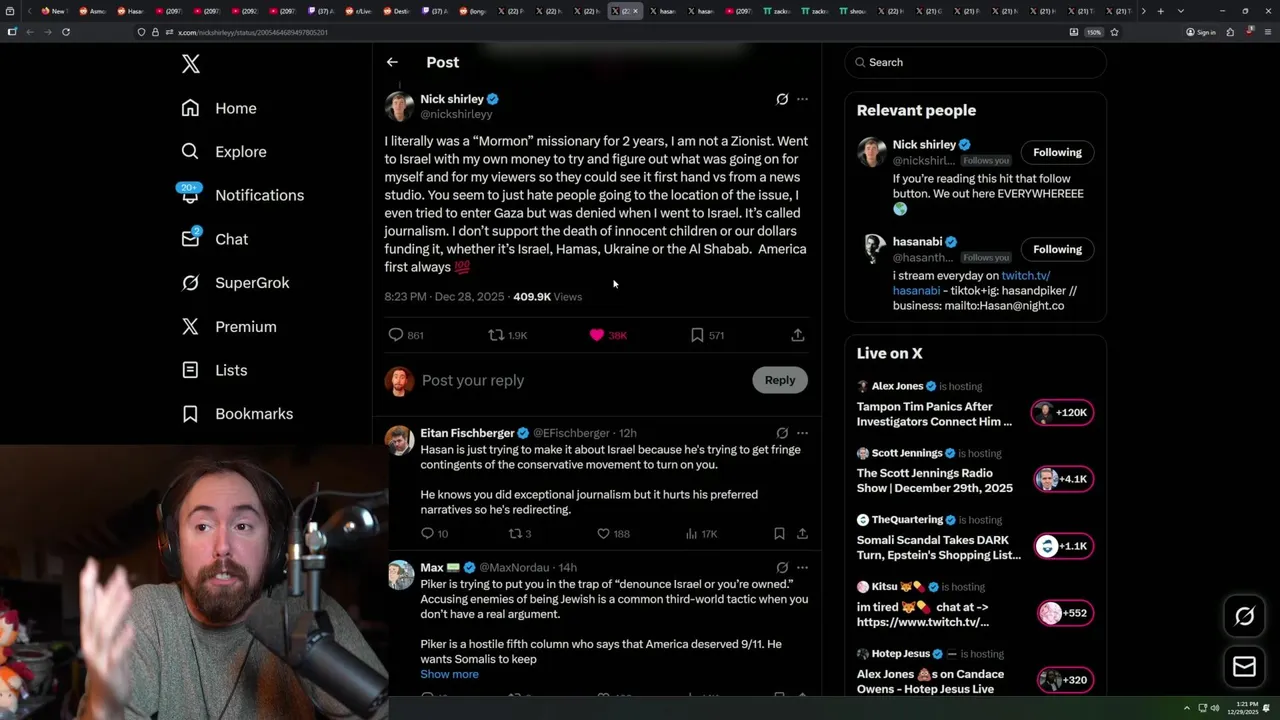Viewport: 1280px width, 720px height.
Task: Share Eitan Fischberger's reply
Action: pos(802,534)
